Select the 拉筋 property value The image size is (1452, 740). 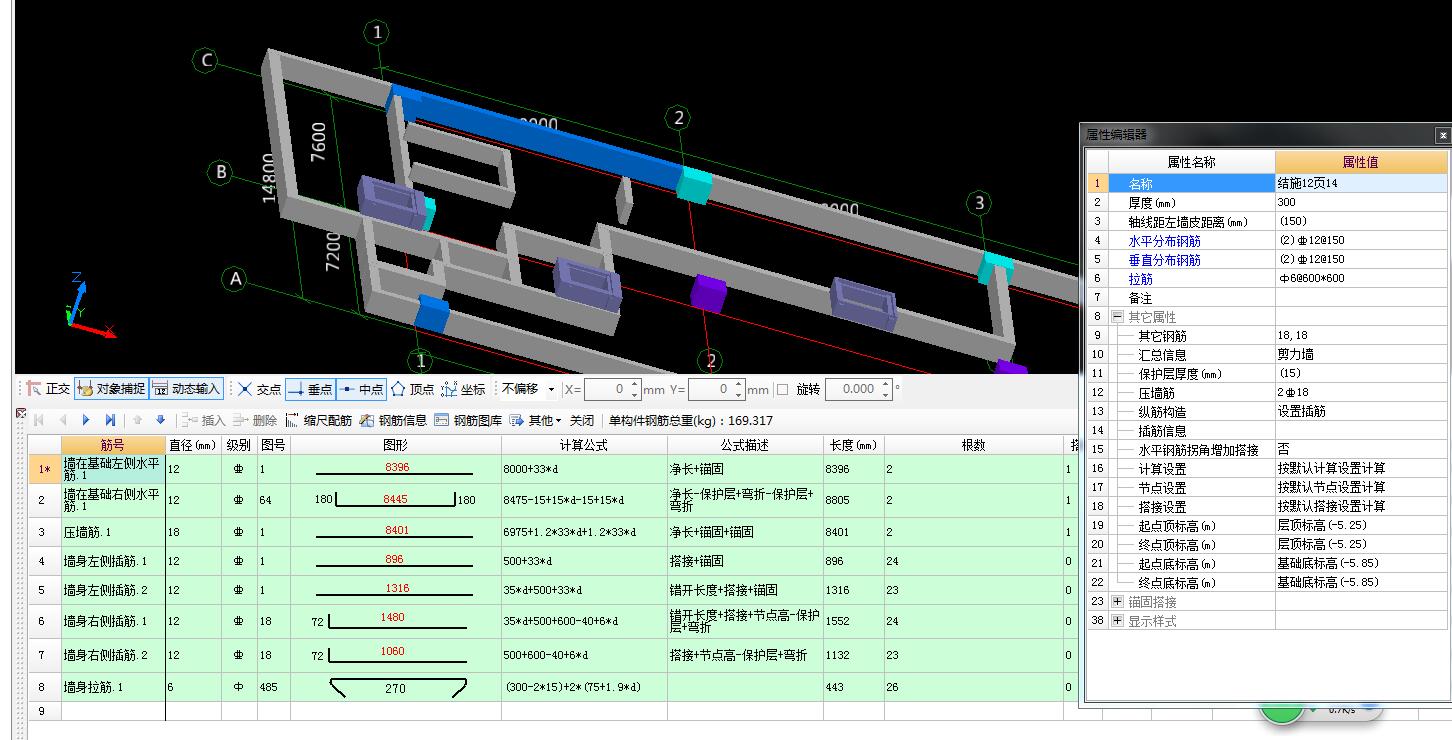tap(1361, 278)
